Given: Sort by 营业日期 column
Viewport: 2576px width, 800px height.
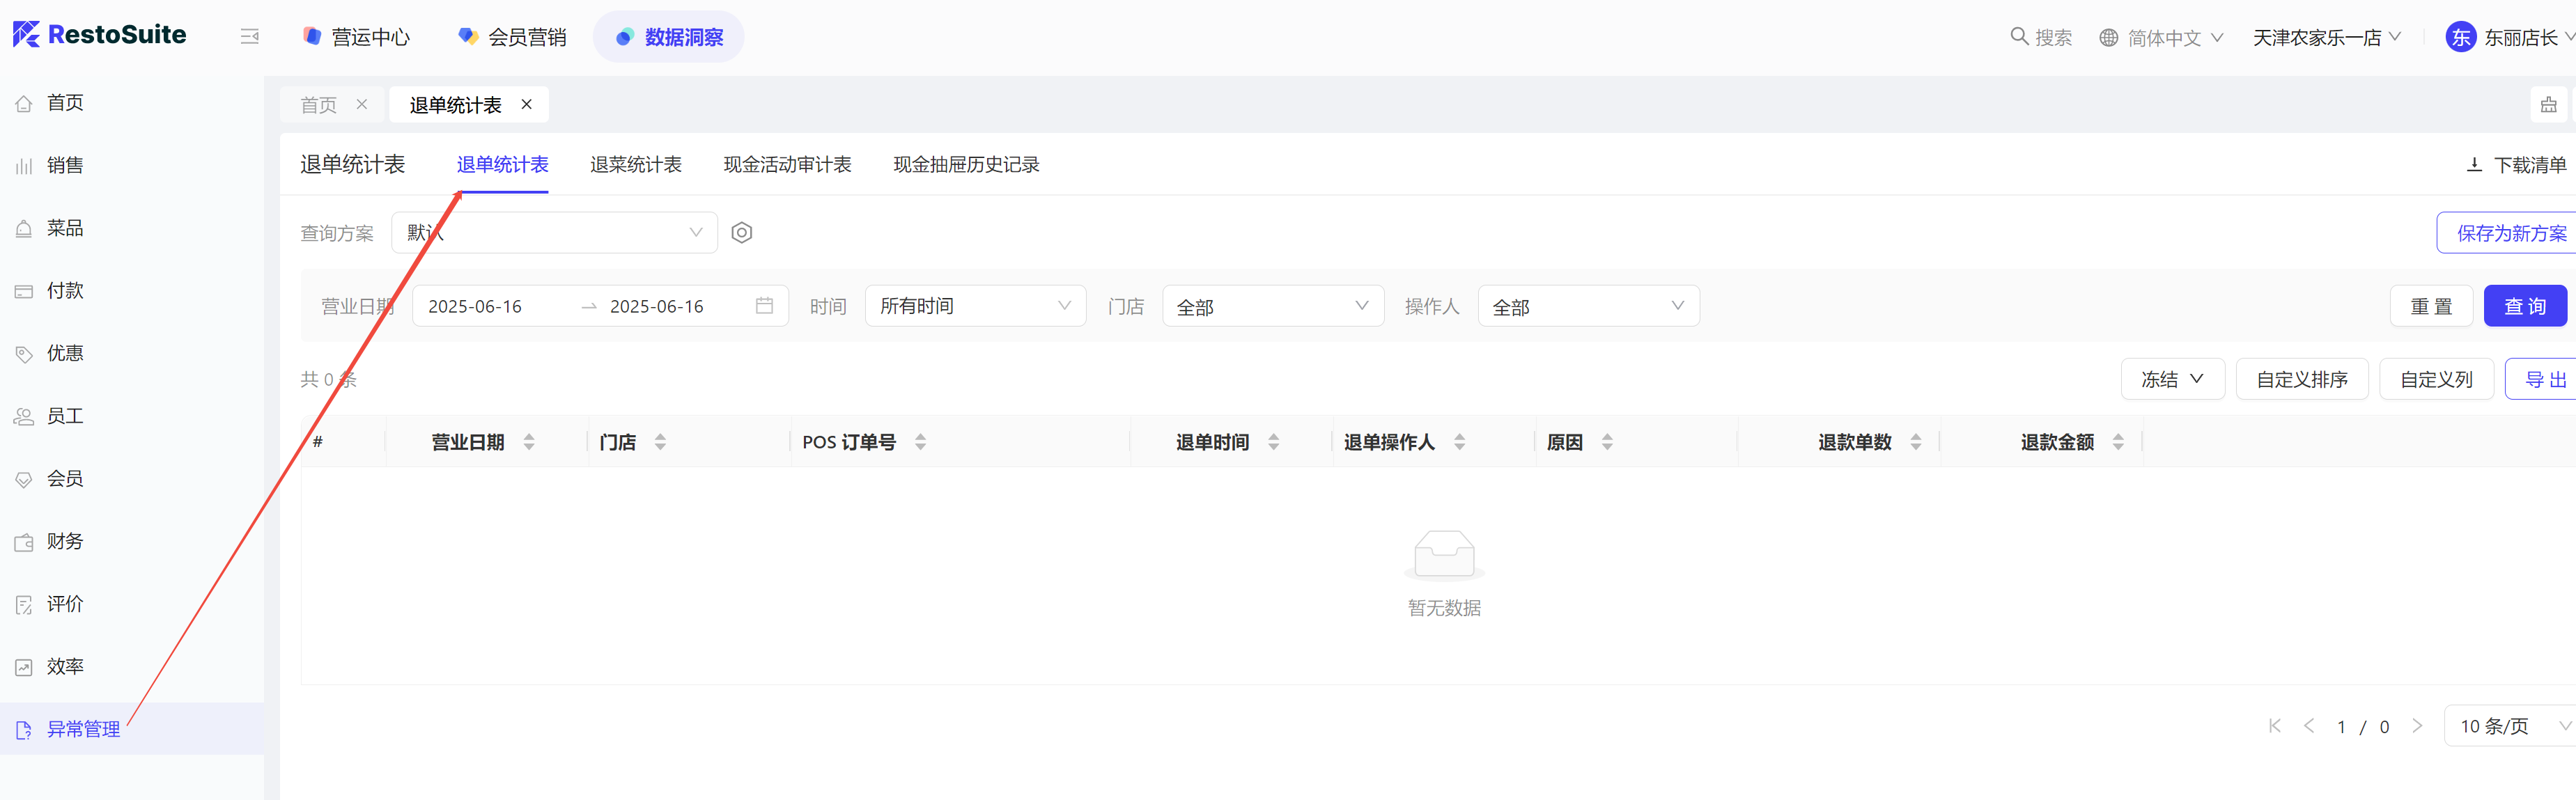Looking at the screenshot, I should (x=529, y=442).
